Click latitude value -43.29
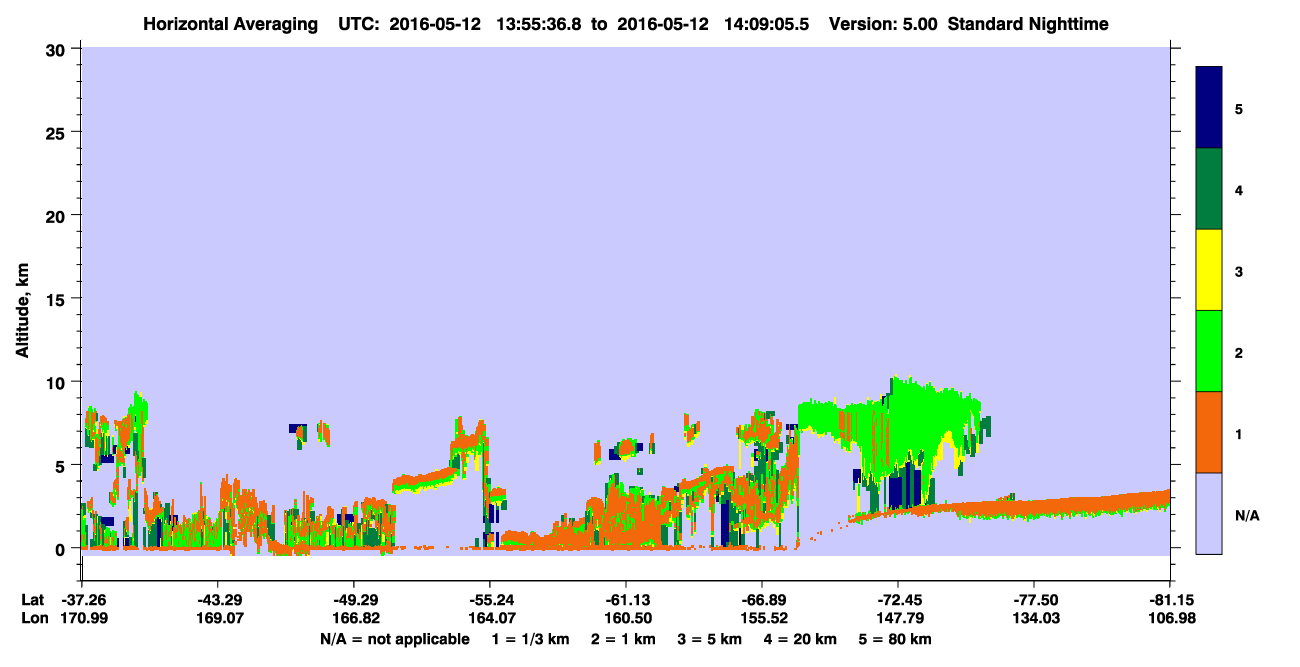The height and width of the screenshot is (667, 1300). tap(217, 599)
